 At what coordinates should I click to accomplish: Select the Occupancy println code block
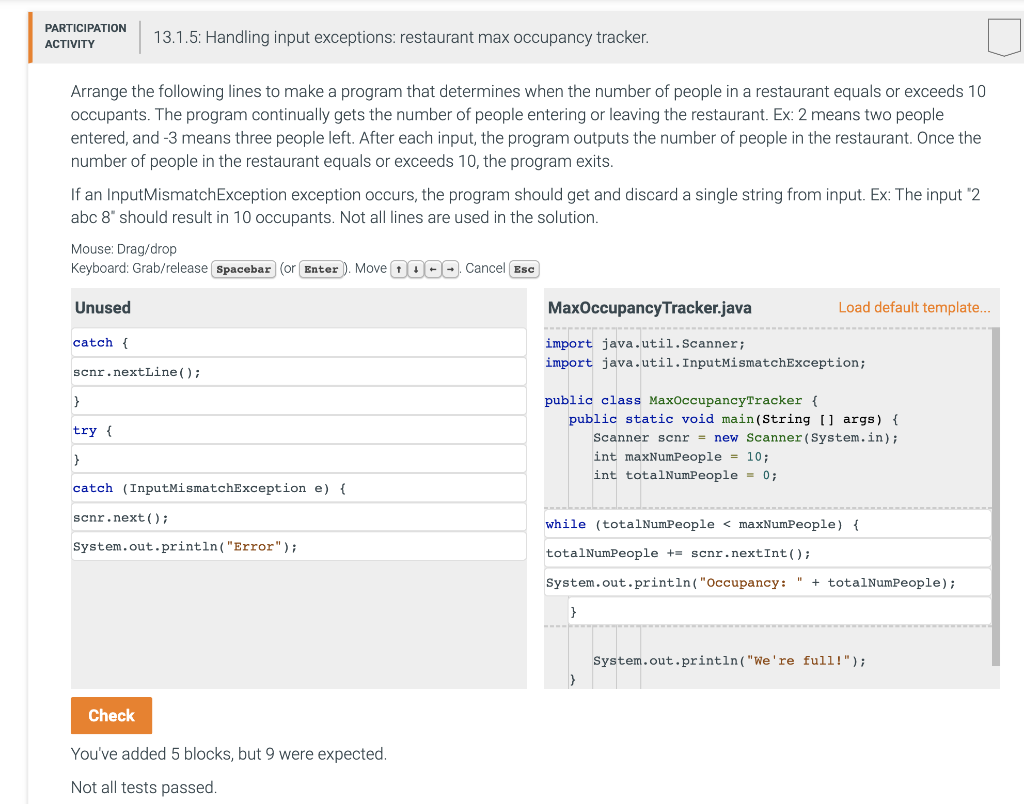coord(765,582)
